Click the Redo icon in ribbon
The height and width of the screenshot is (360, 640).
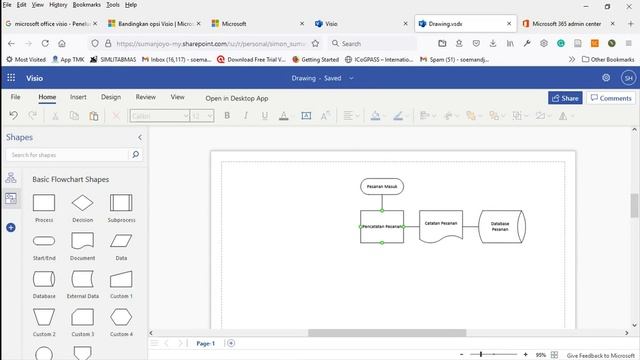(33, 116)
